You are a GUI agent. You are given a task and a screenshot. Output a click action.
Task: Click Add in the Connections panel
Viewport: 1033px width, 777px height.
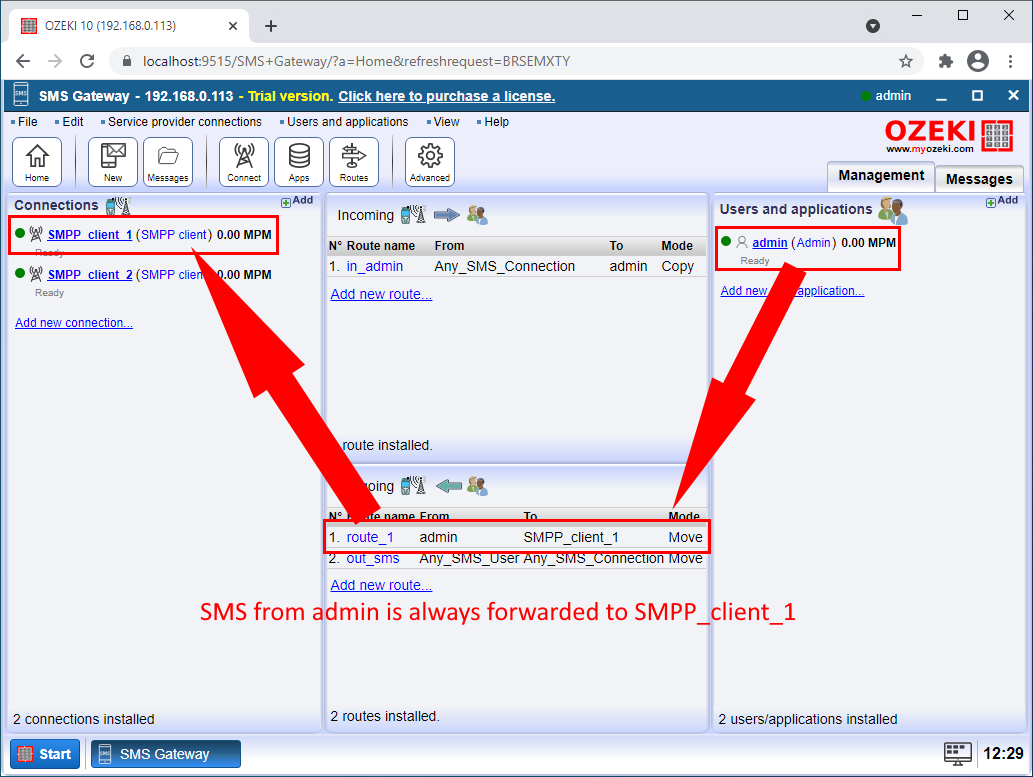tap(297, 200)
